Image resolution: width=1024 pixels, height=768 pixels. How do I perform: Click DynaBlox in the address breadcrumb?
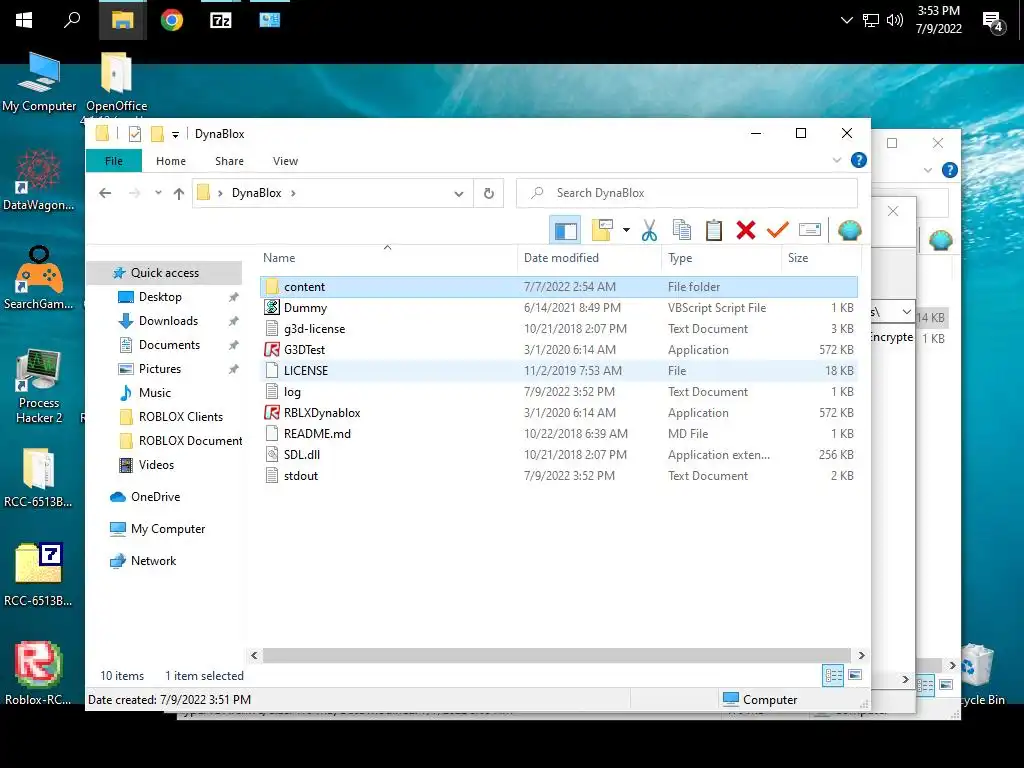[x=257, y=193]
